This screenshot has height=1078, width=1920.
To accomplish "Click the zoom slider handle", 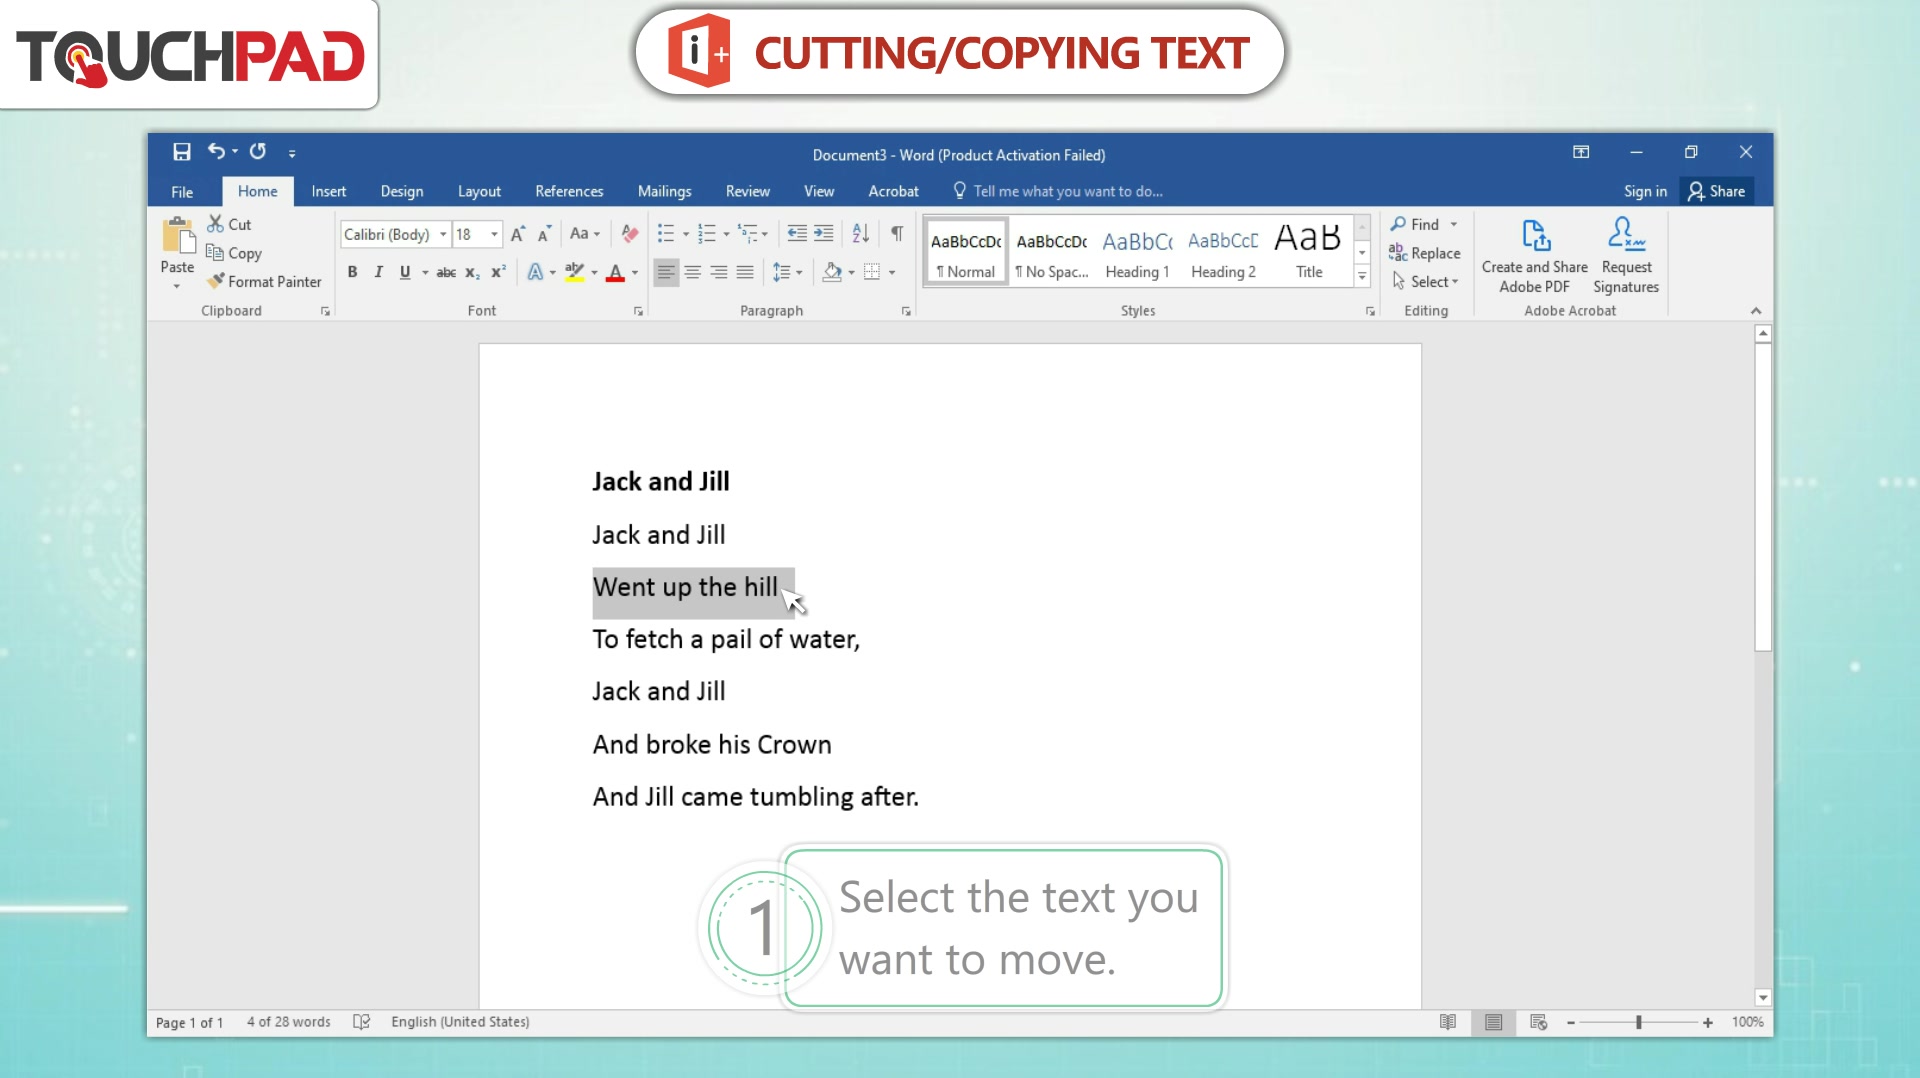I will (x=1639, y=1022).
